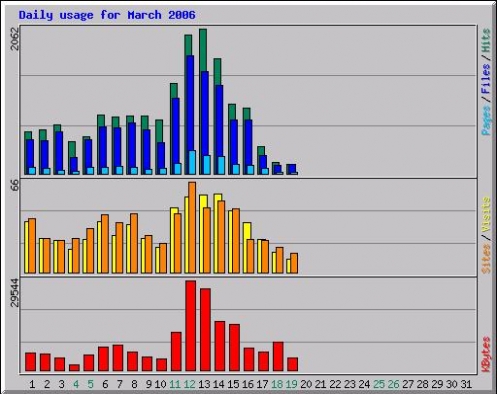
Task: Click the 'Hits' legend label
Action: pyautogui.click(x=486, y=41)
